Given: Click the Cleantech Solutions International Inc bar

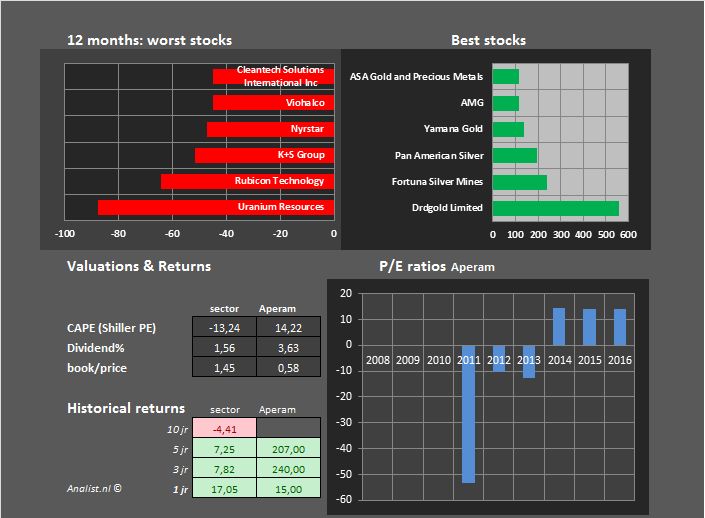Looking at the screenshot, I should [x=273, y=76].
